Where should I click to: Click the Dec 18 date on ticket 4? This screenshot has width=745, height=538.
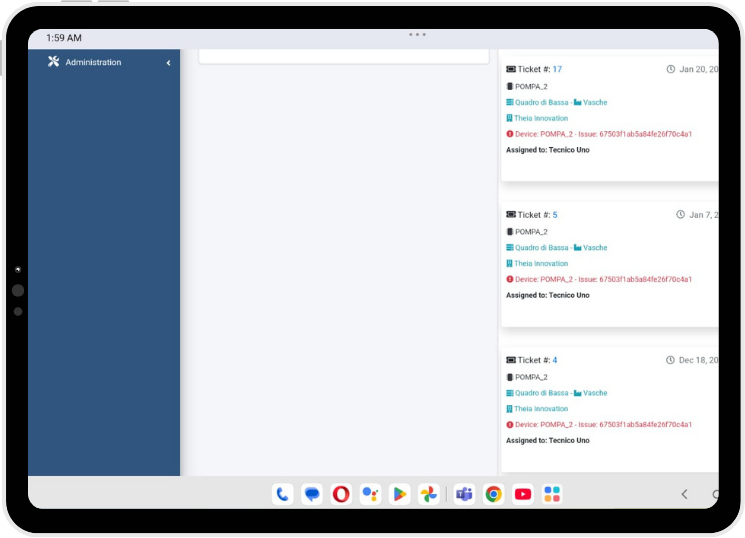pos(698,360)
